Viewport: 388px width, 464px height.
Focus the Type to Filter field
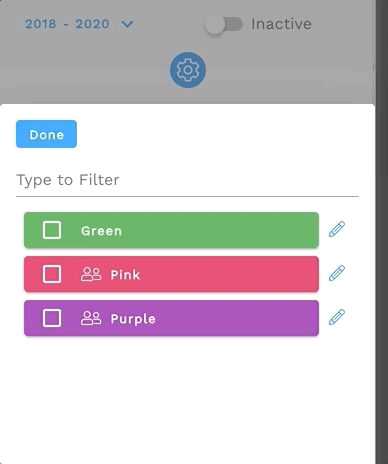(x=187, y=180)
